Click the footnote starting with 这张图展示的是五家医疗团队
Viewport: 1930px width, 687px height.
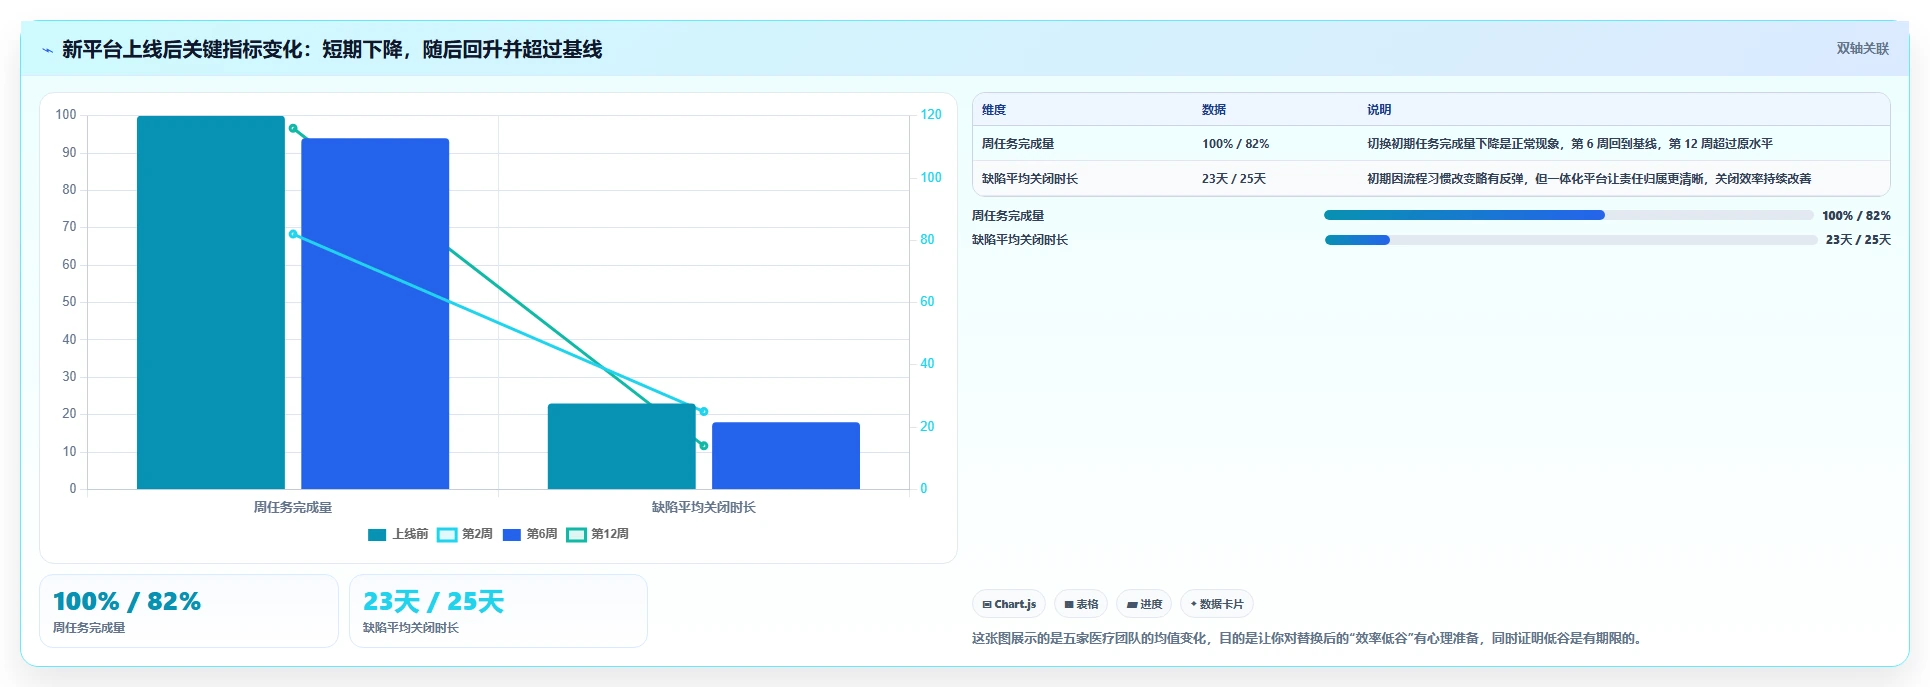tap(1306, 638)
